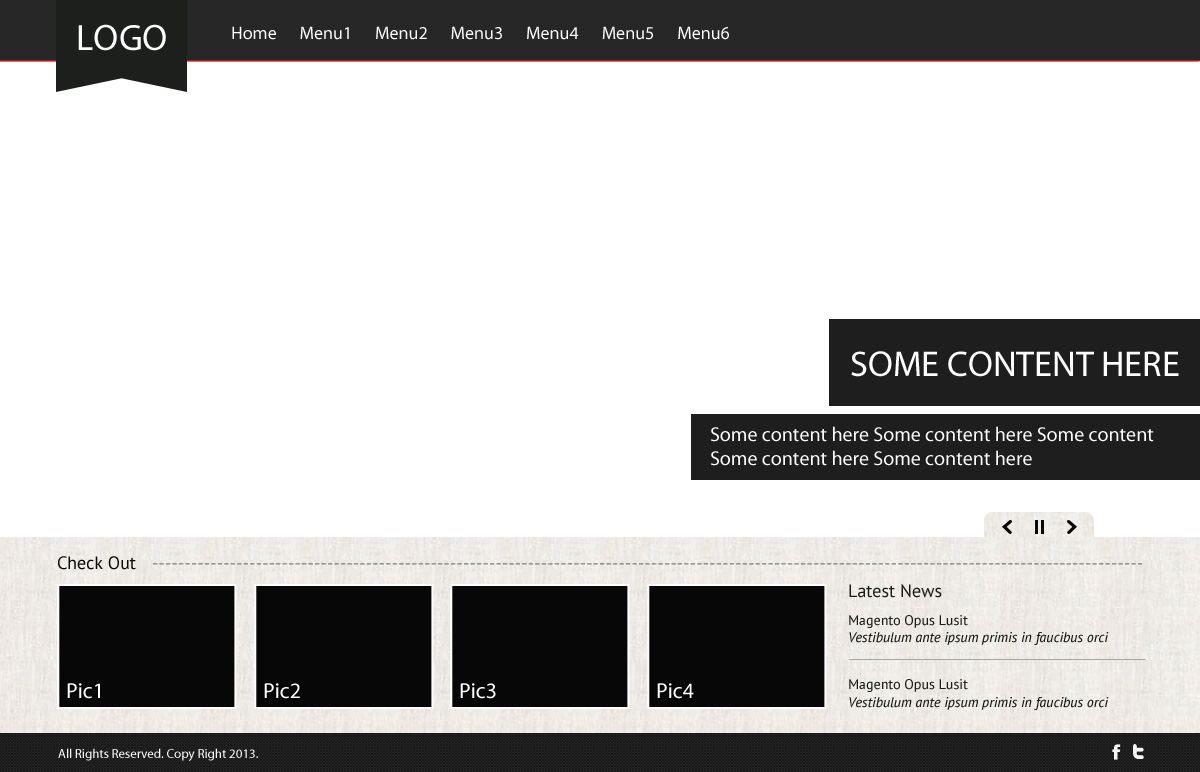Open the Facebook icon in footer
The height and width of the screenshot is (772, 1200).
[x=1116, y=752]
